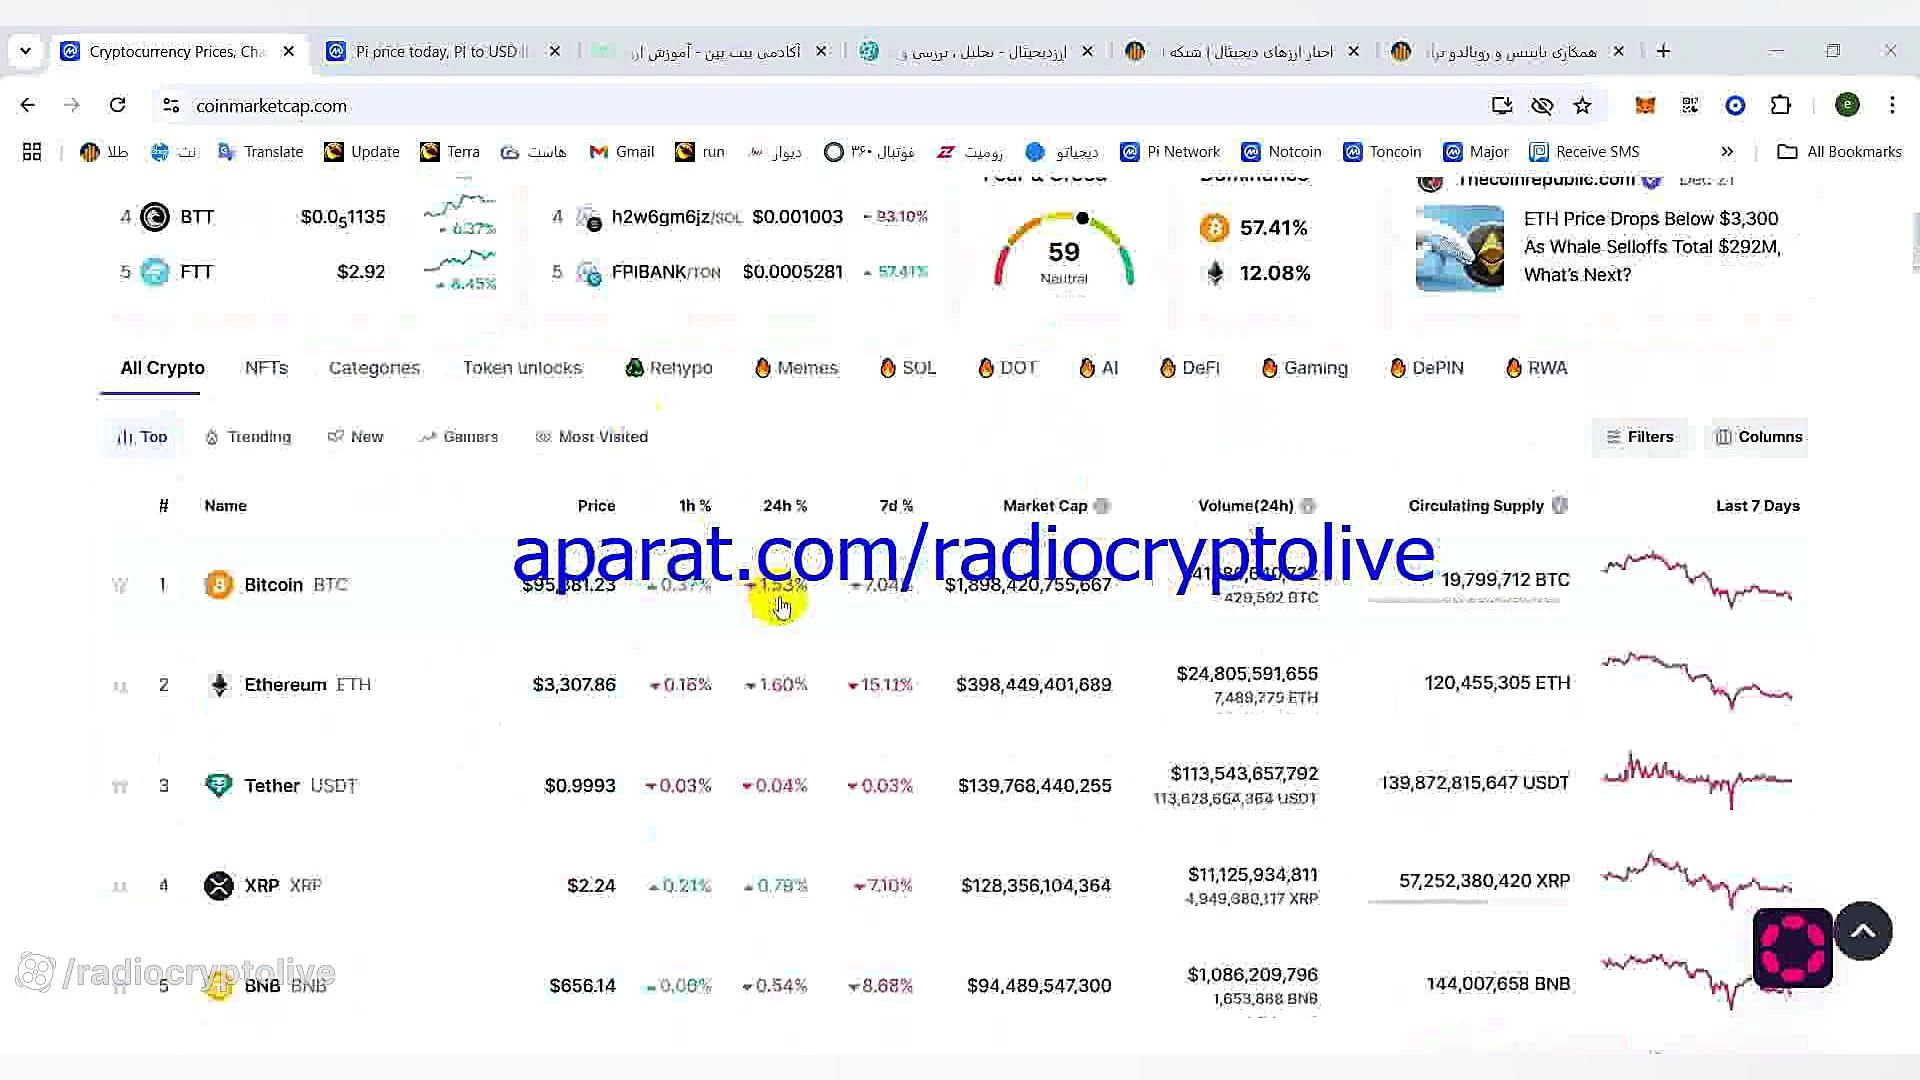This screenshot has width=1920, height=1080.
Task: Open the pink chat widget icon
Action: (x=1792, y=948)
